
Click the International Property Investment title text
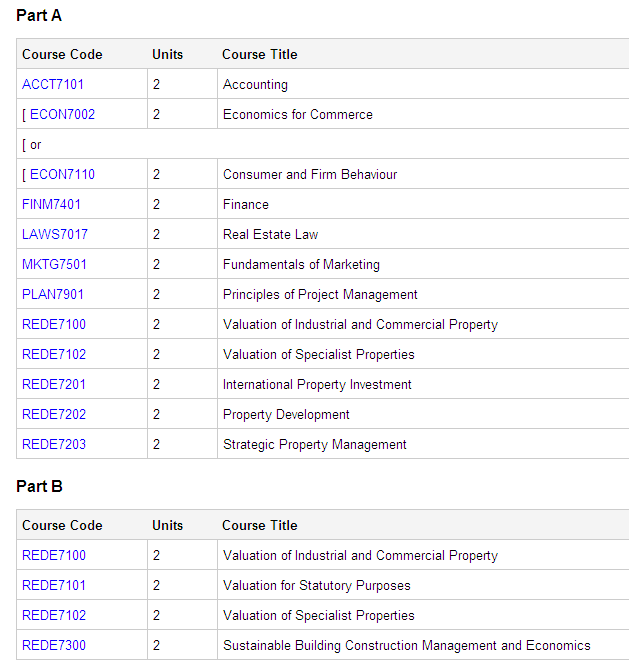(x=317, y=385)
